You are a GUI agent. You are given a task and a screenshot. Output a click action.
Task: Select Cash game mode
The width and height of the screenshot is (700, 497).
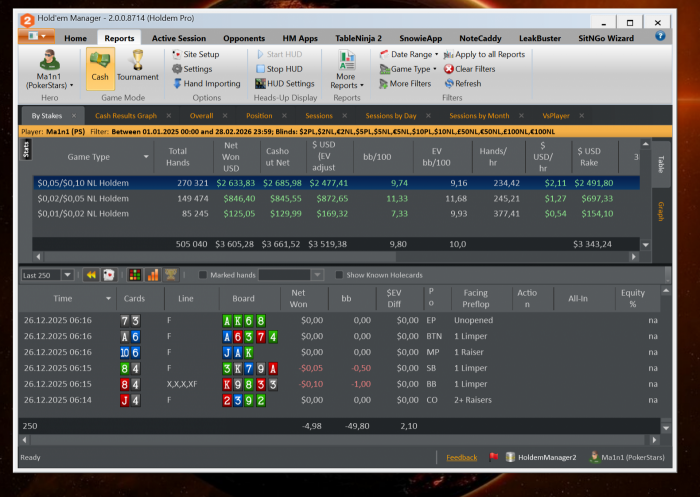(100, 68)
